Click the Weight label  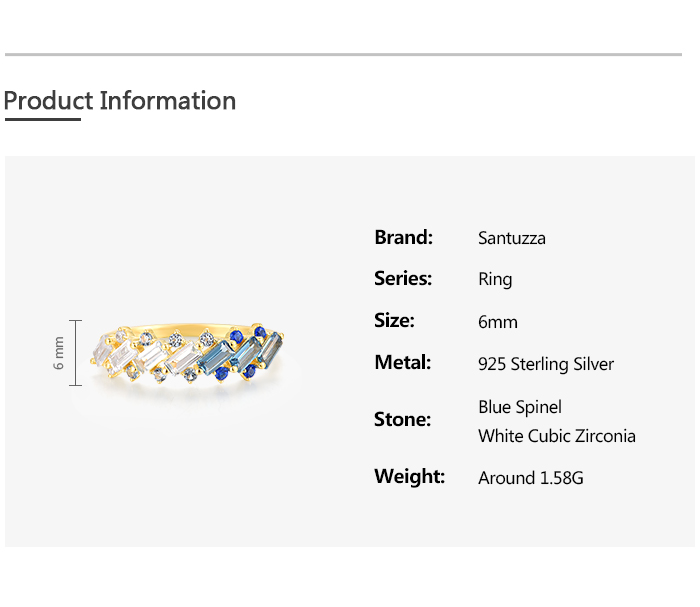[409, 477]
